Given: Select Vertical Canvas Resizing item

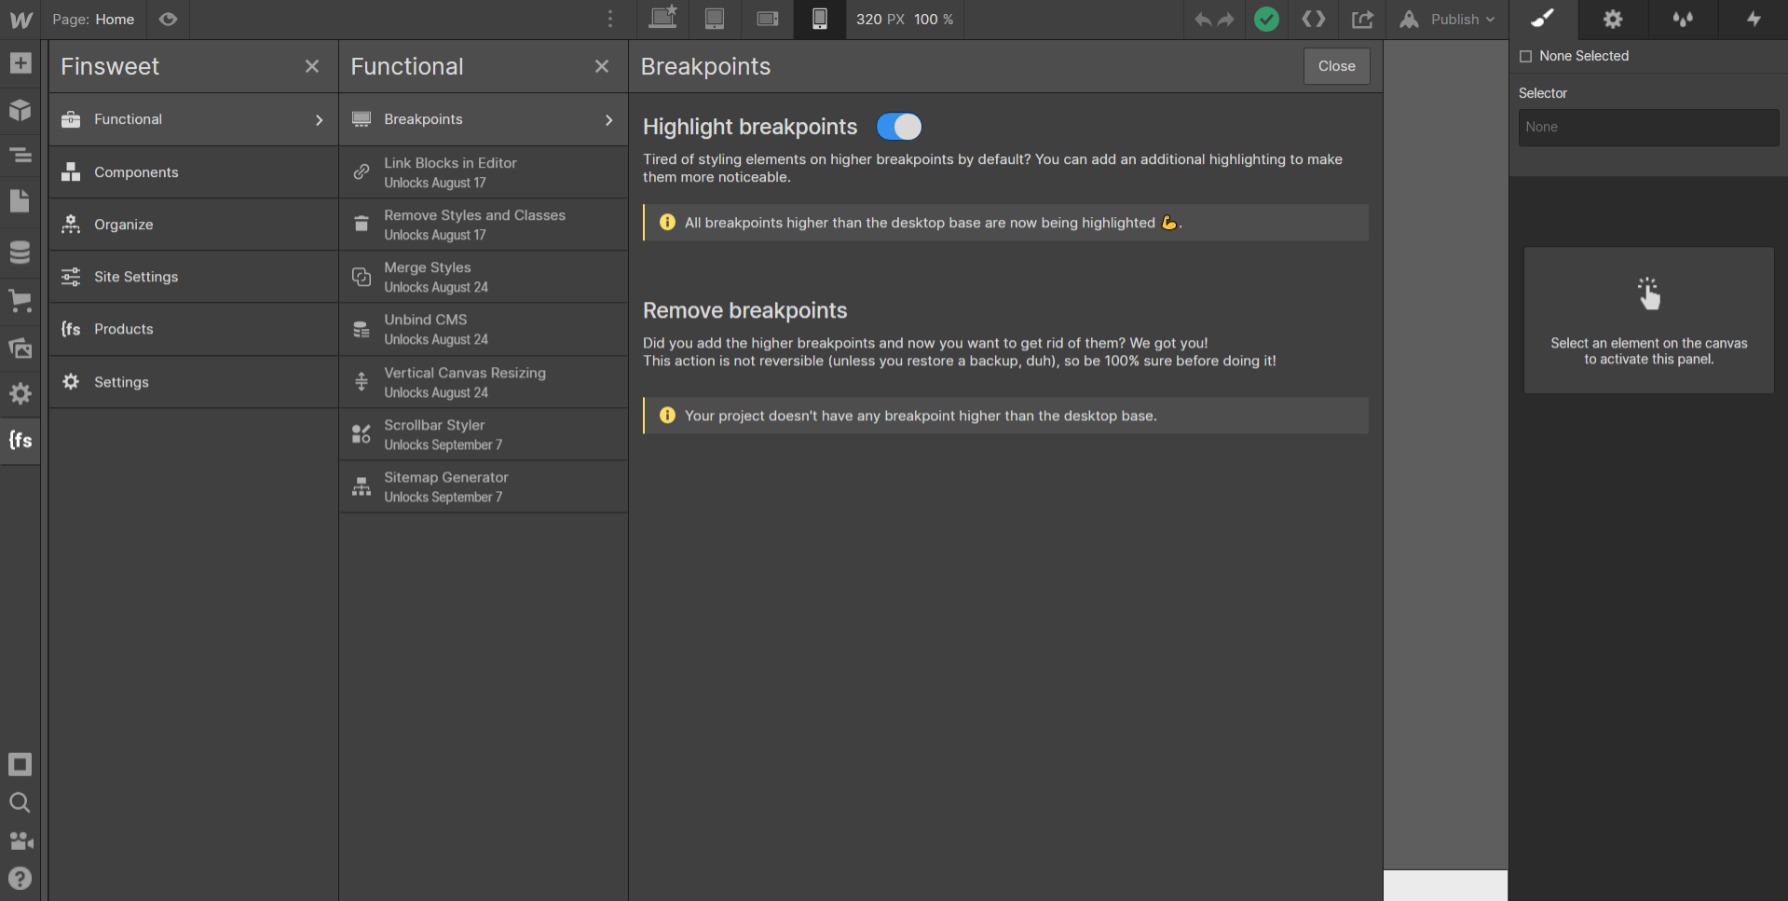Looking at the screenshot, I should (484, 382).
